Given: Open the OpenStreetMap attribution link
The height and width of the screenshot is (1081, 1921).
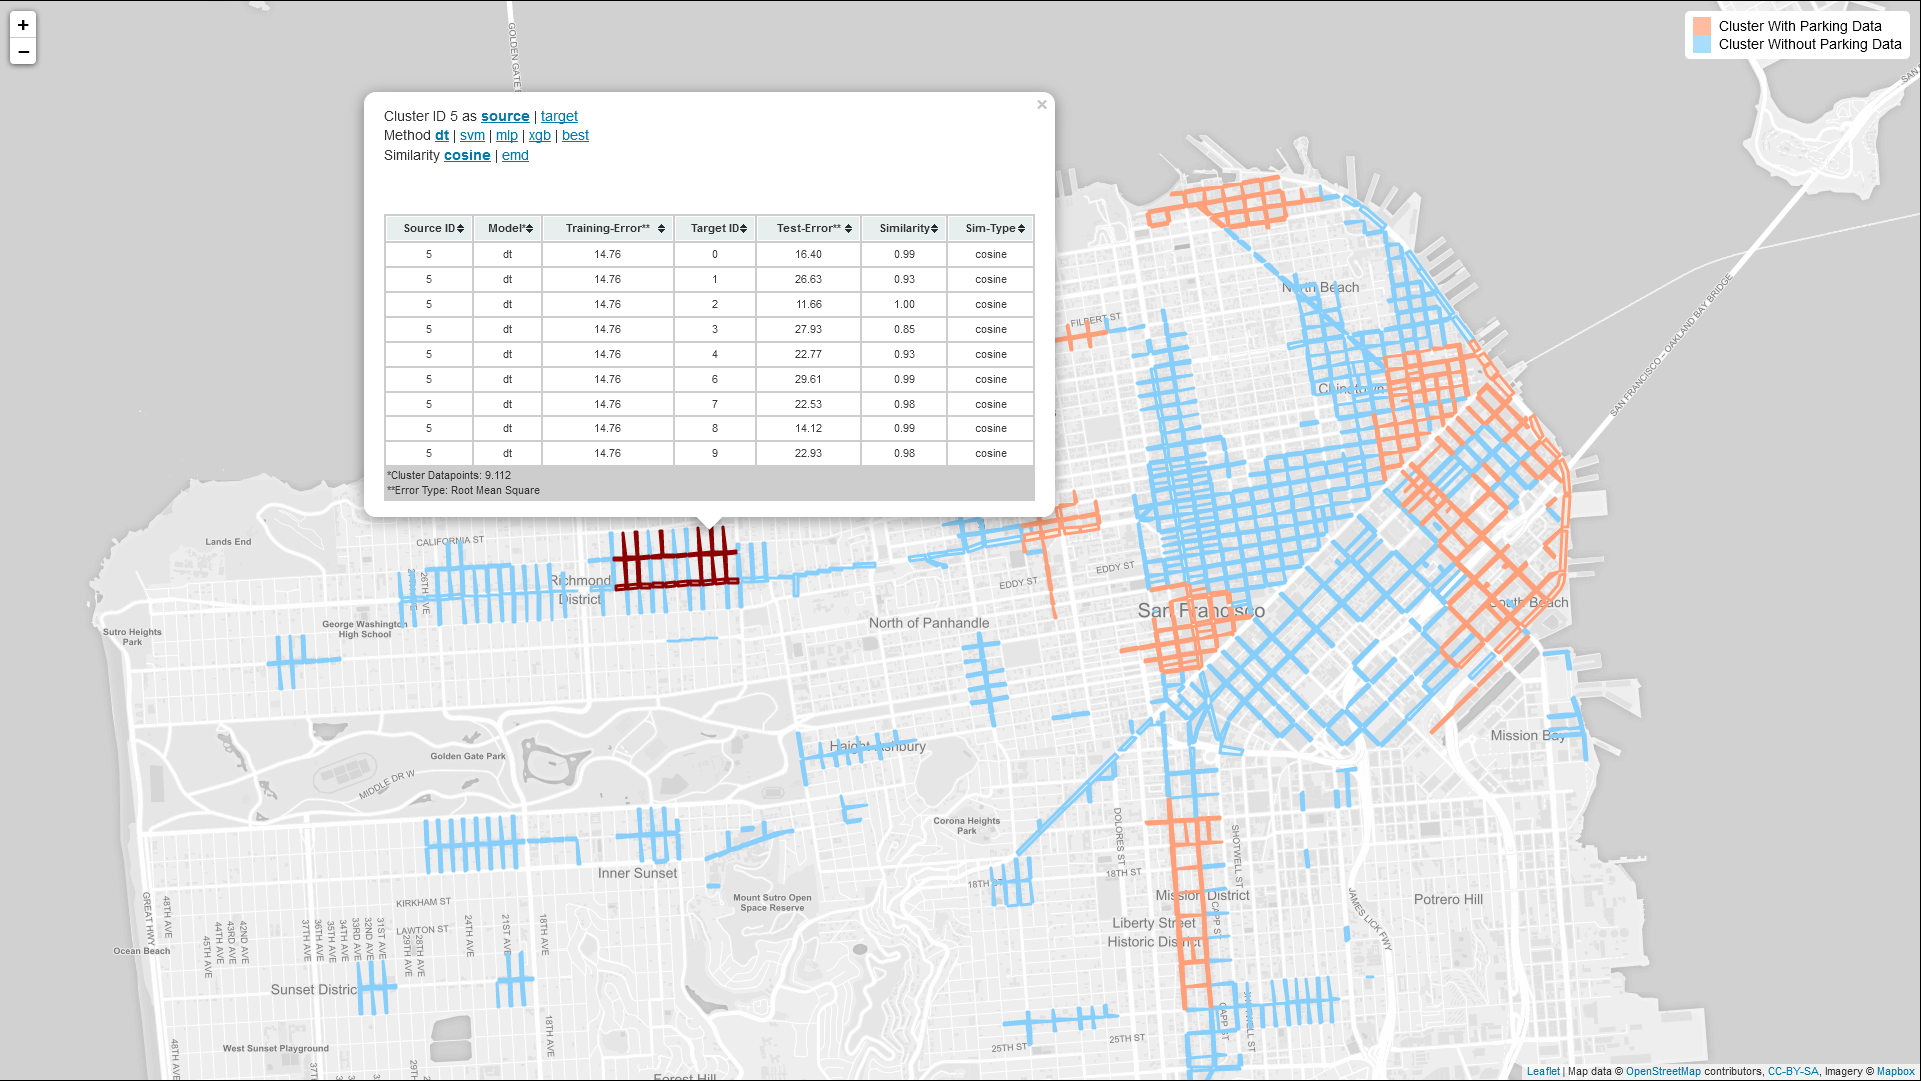Looking at the screenshot, I should point(1662,1071).
